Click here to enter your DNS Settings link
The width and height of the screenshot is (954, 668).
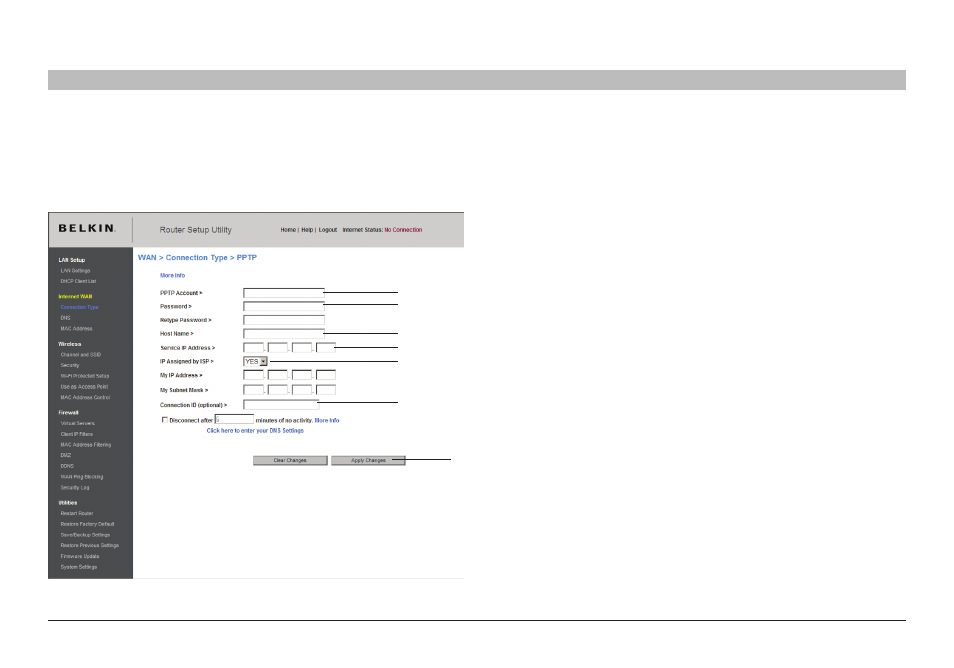coord(255,431)
